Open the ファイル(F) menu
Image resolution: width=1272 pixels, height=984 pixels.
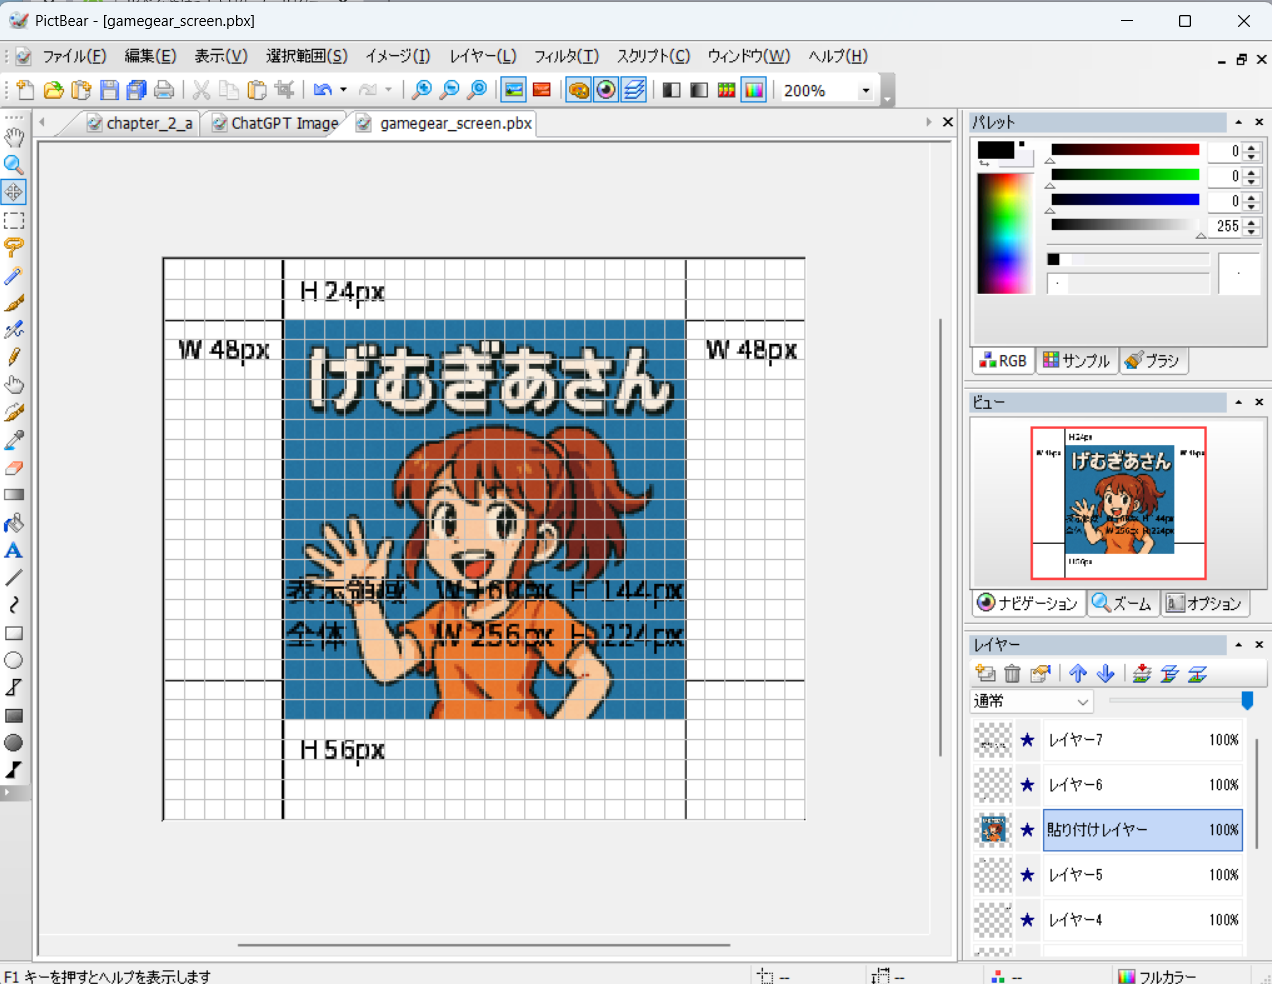coord(74,56)
